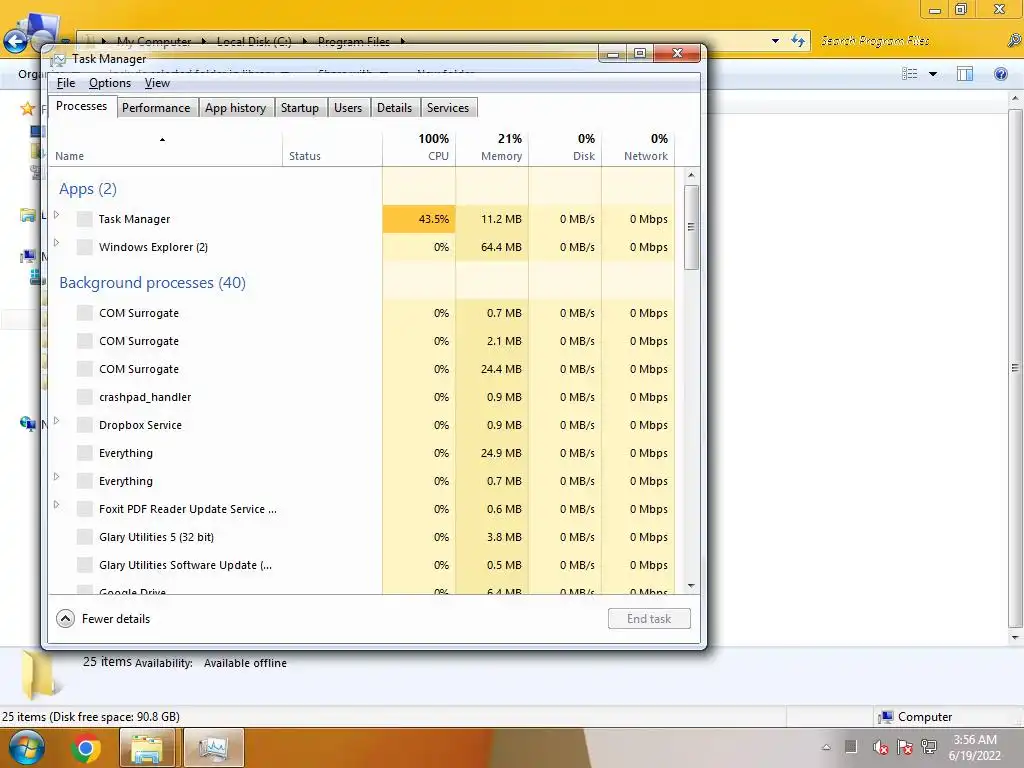Open Explorer address bar history dropdown

(775, 41)
